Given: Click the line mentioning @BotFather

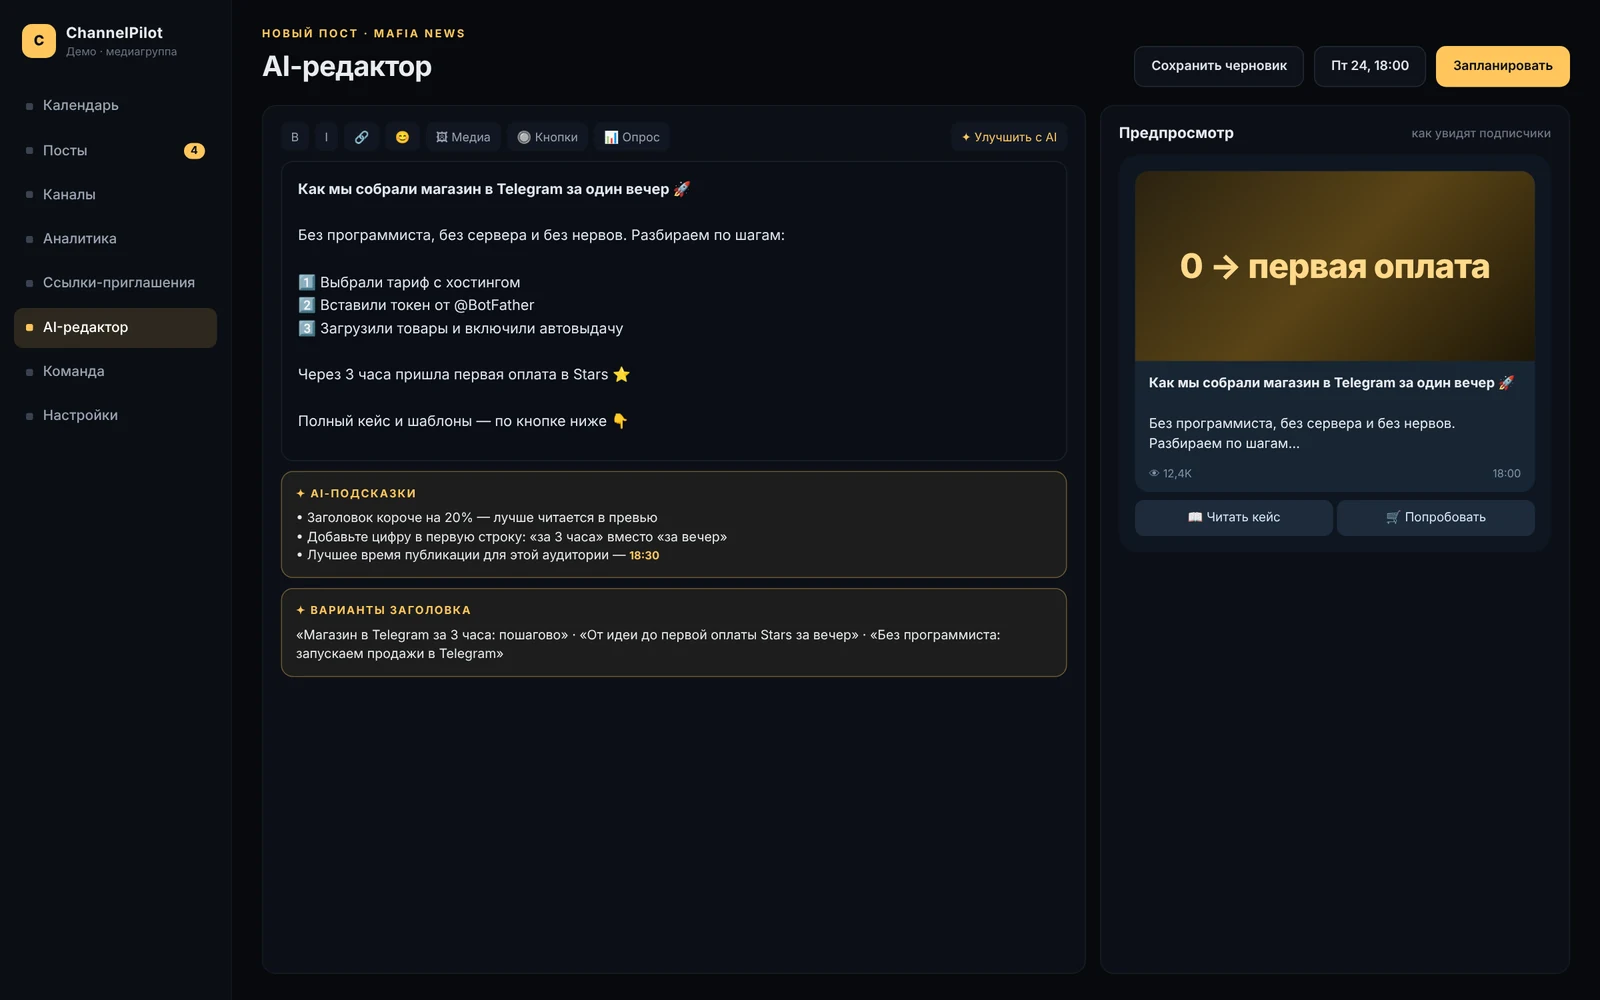Looking at the screenshot, I should tap(416, 305).
